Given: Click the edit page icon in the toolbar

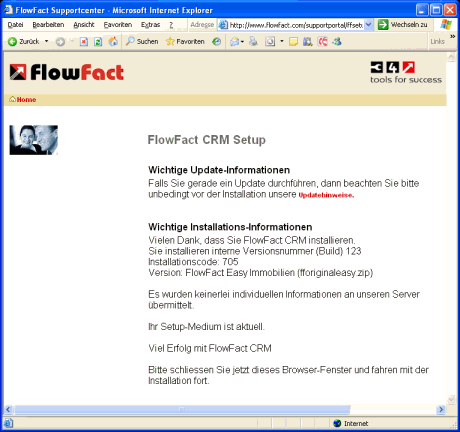Looking at the screenshot, I should [270, 42].
